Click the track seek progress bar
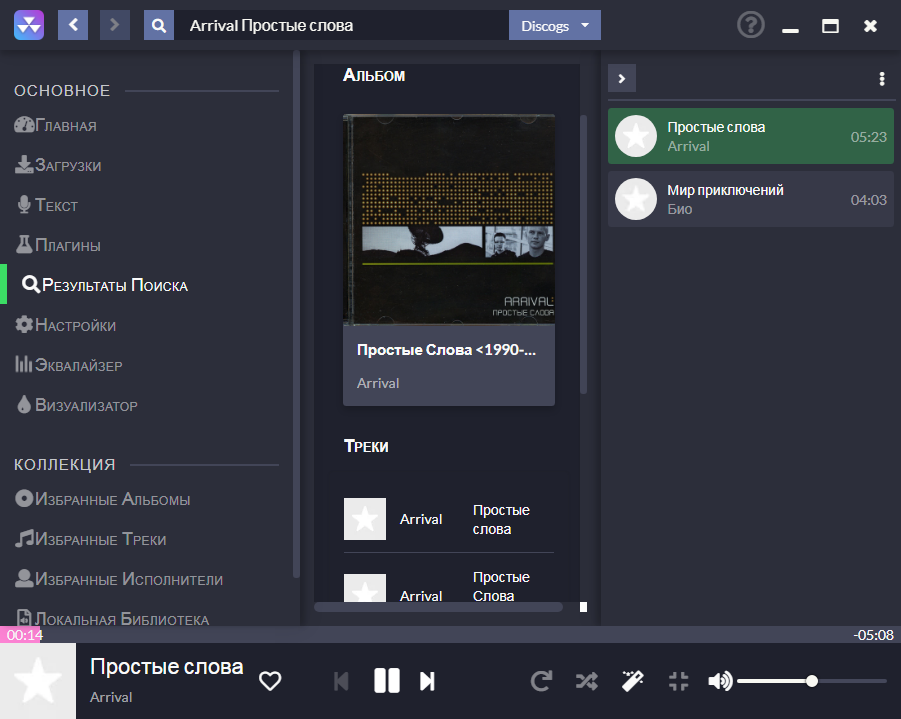 point(450,635)
